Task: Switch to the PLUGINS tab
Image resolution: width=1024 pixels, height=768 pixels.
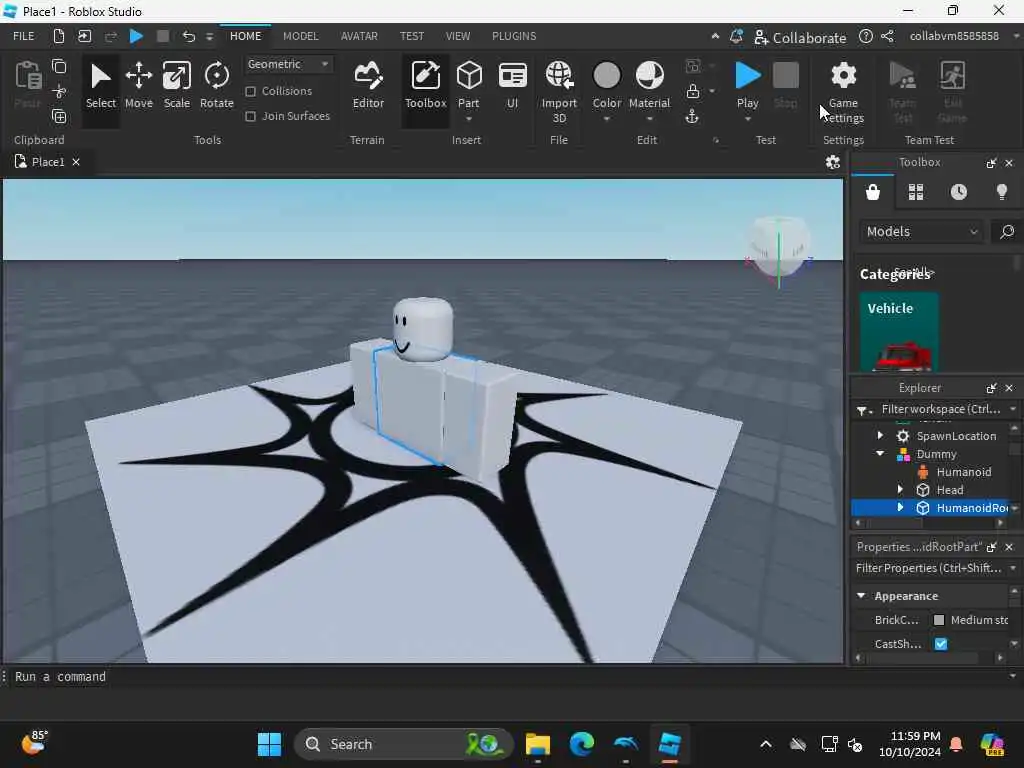Action: (514, 36)
